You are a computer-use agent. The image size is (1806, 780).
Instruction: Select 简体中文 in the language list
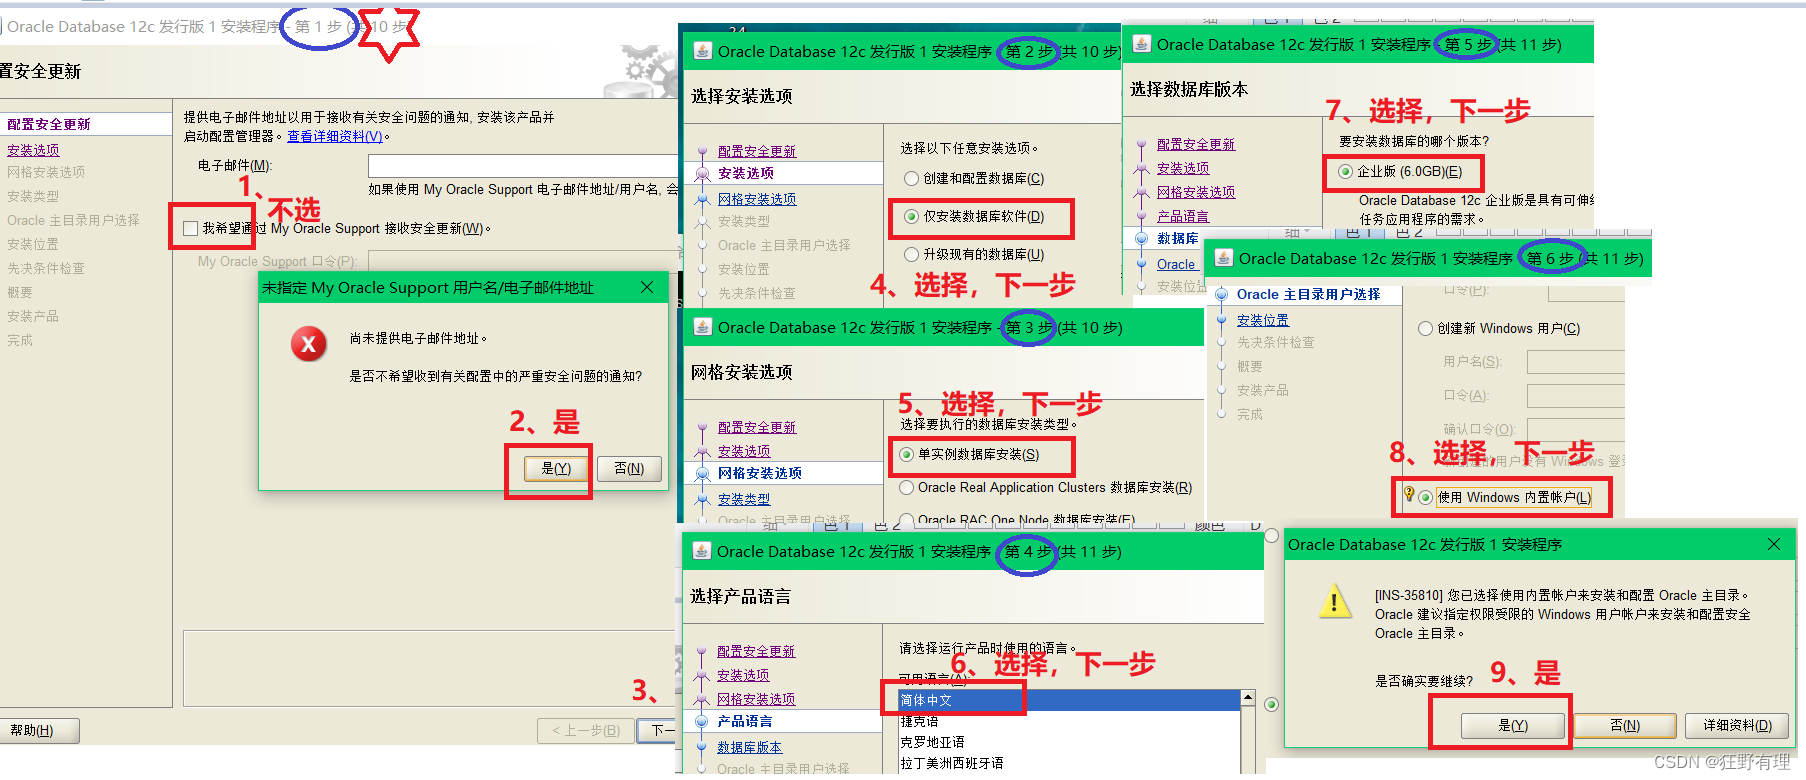[x=1067, y=701]
